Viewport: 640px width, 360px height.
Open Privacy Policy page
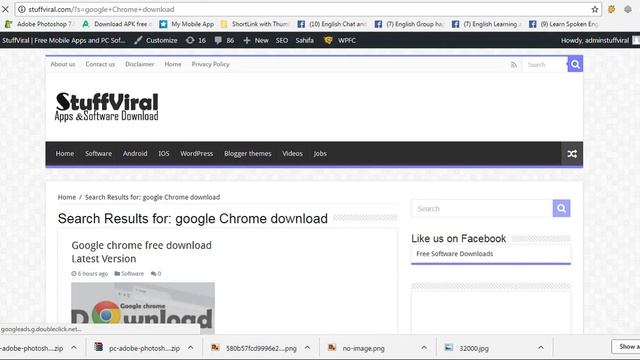[211, 64]
